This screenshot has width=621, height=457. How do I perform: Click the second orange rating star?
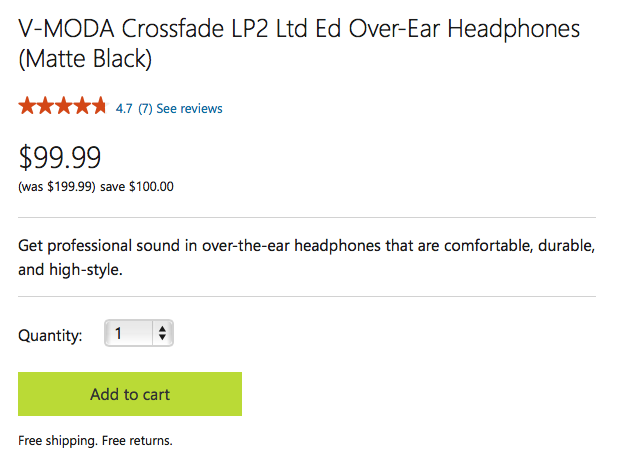click(45, 106)
